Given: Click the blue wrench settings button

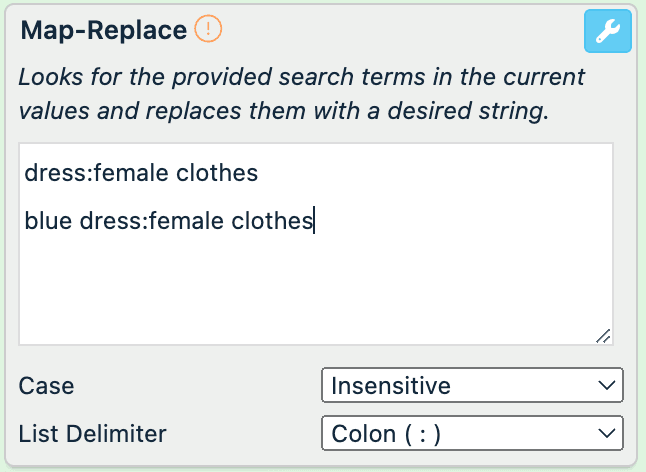Looking at the screenshot, I should (607, 32).
